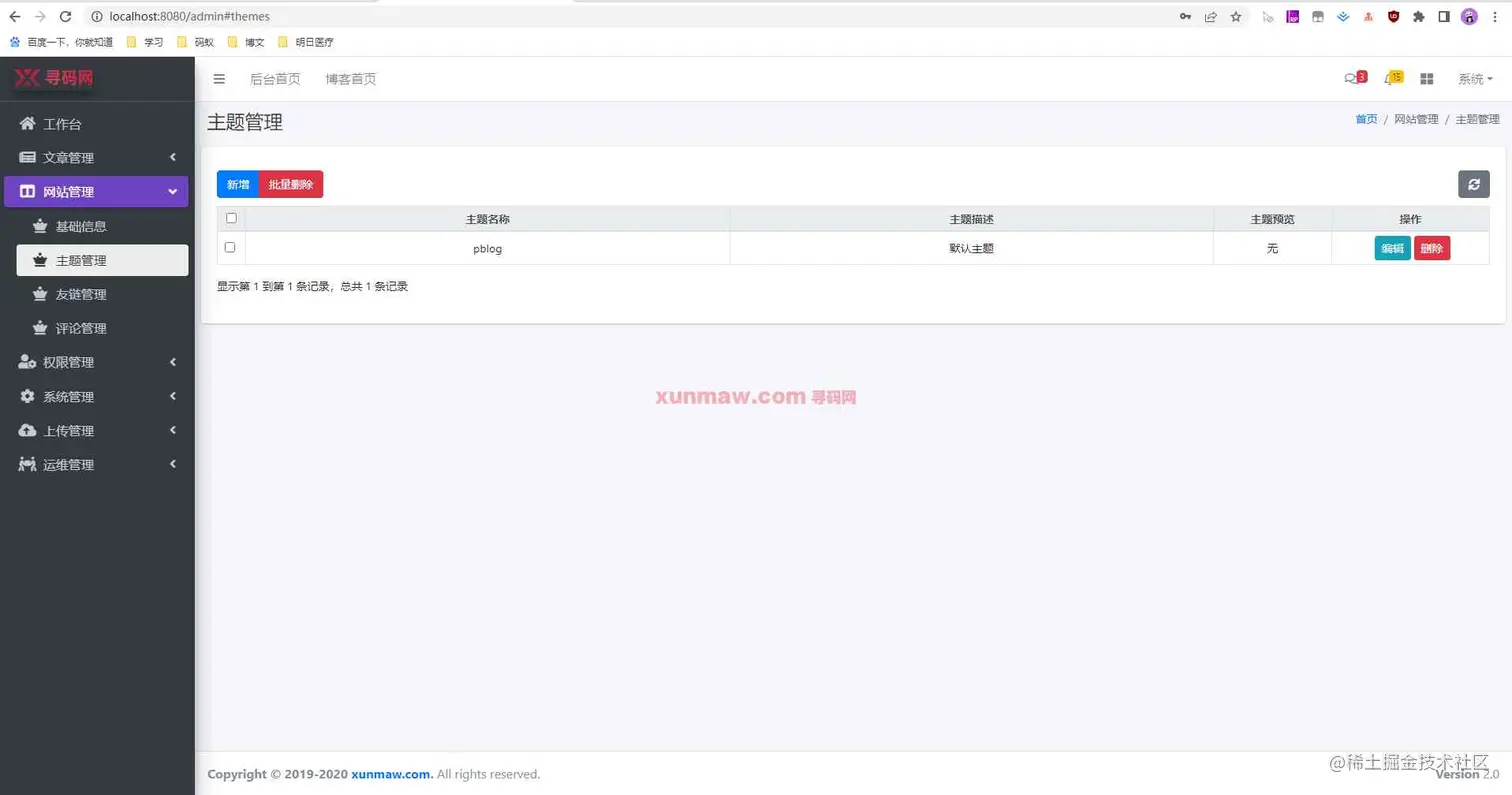Click the 默认主题 description cell
The height and width of the screenshot is (795, 1512).
(x=972, y=248)
